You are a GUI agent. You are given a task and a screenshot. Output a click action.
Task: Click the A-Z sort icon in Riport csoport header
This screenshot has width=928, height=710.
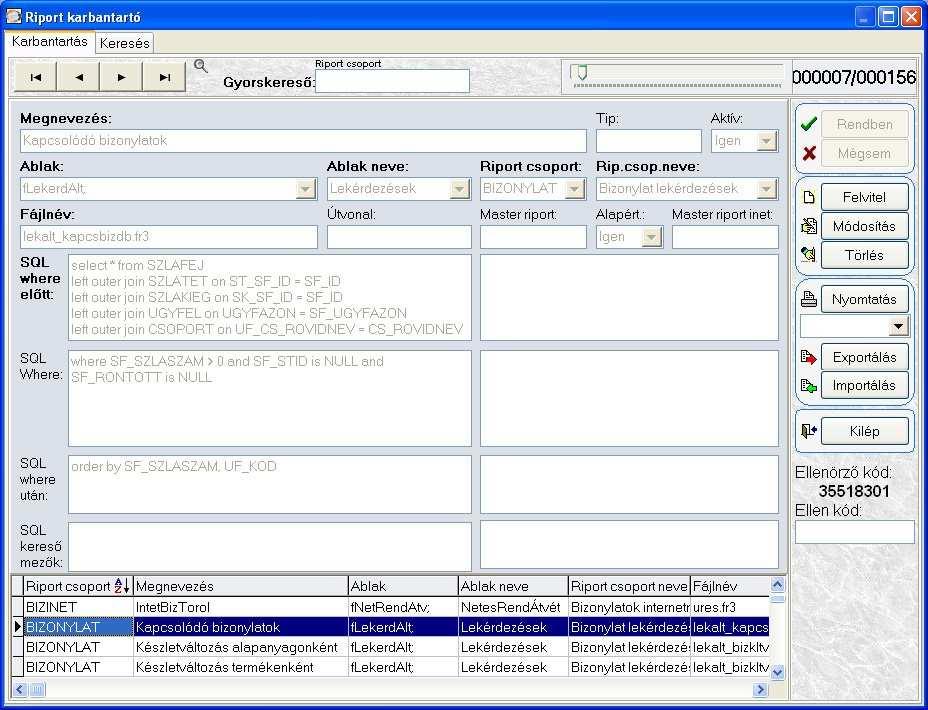121,586
